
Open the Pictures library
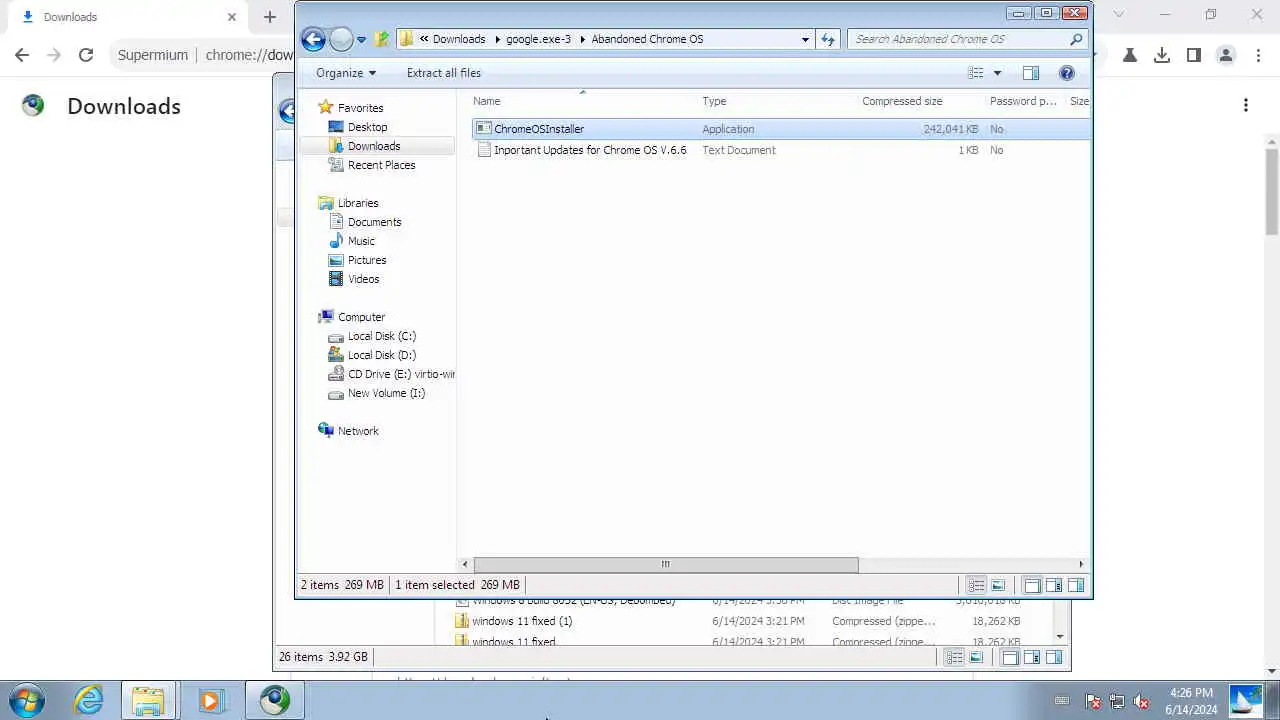coord(367,260)
